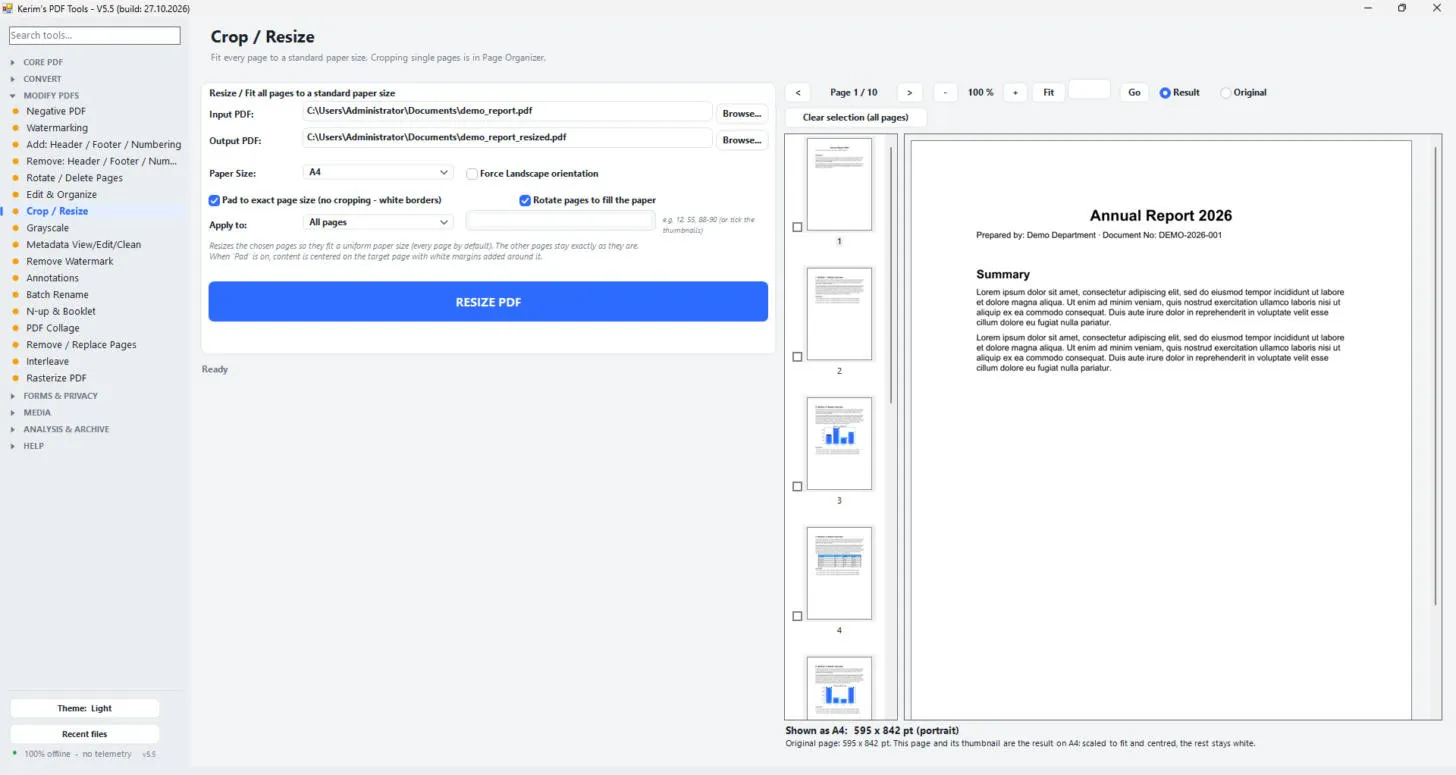Viewport: 1456px width, 775px height.
Task: Zoom out with the minus button
Action: [945, 92]
